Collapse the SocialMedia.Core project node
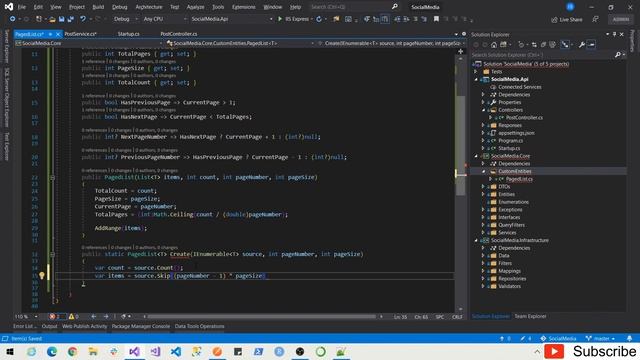The width and height of the screenshot is (640, 360). point(476,156)
